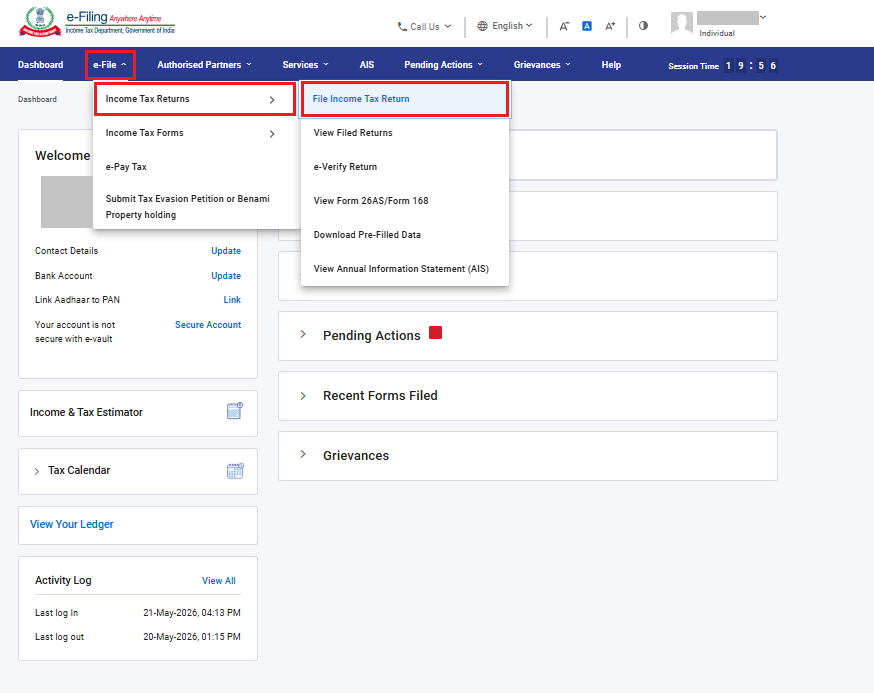Click the Last log out timestamp text
The image size is (874, 693).
(192, 637)
